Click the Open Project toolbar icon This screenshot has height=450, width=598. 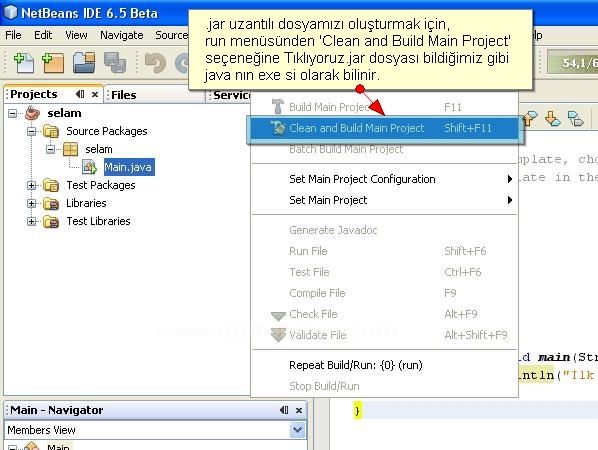pyautogui.click(x=84, y=63)
